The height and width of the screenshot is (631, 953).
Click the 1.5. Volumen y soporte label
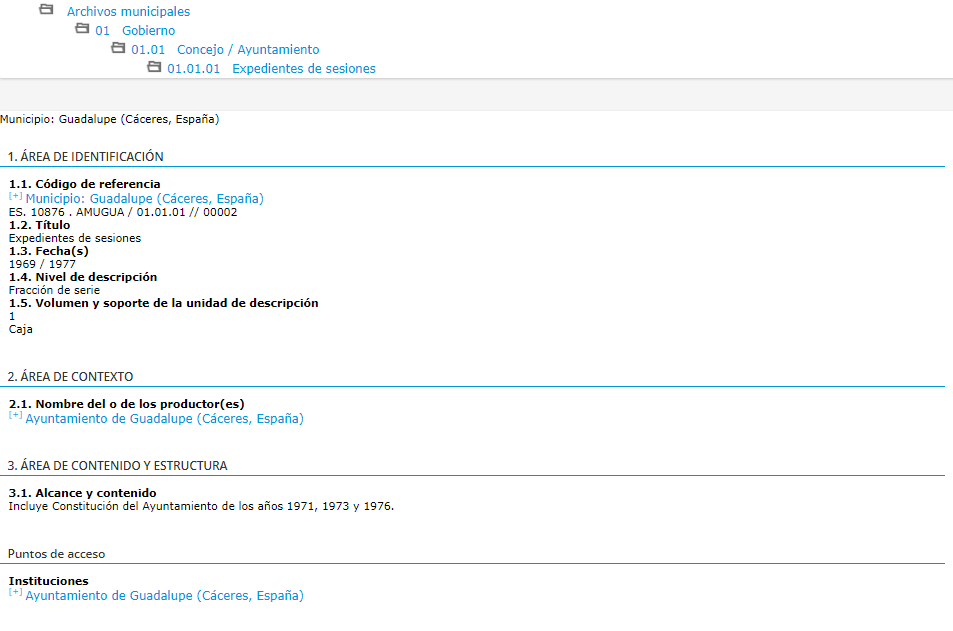[163, 303]
